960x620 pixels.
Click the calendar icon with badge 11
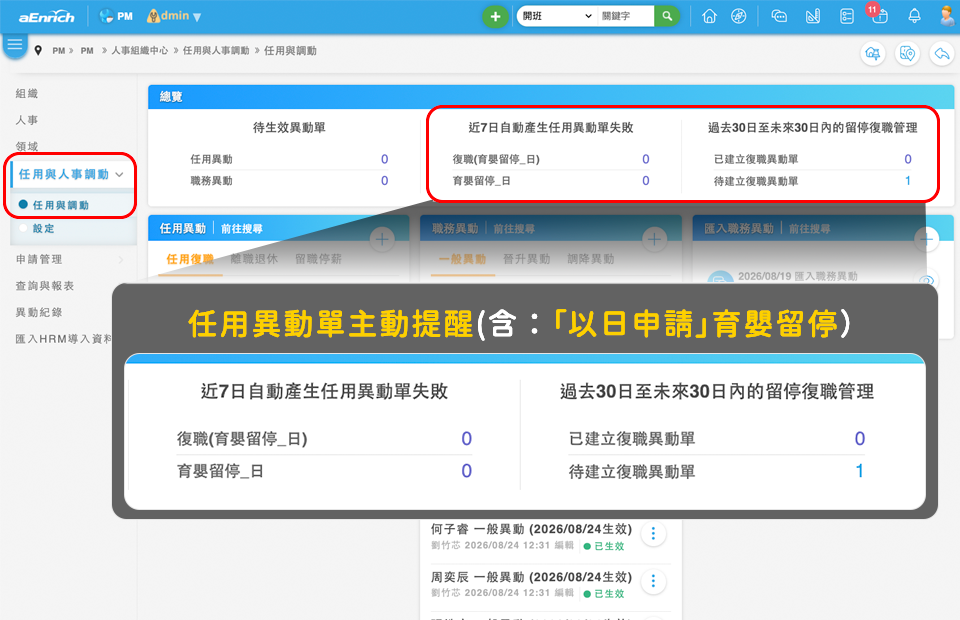click(x=879, y=15)
